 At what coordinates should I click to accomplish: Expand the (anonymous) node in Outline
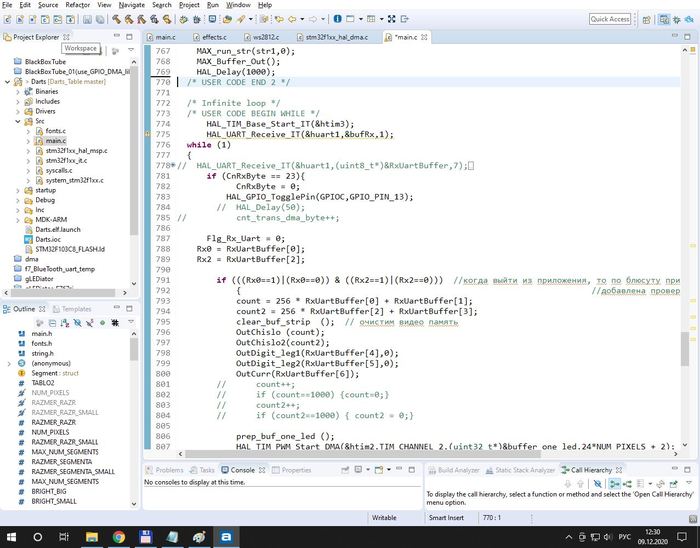(x=9, y=363)
